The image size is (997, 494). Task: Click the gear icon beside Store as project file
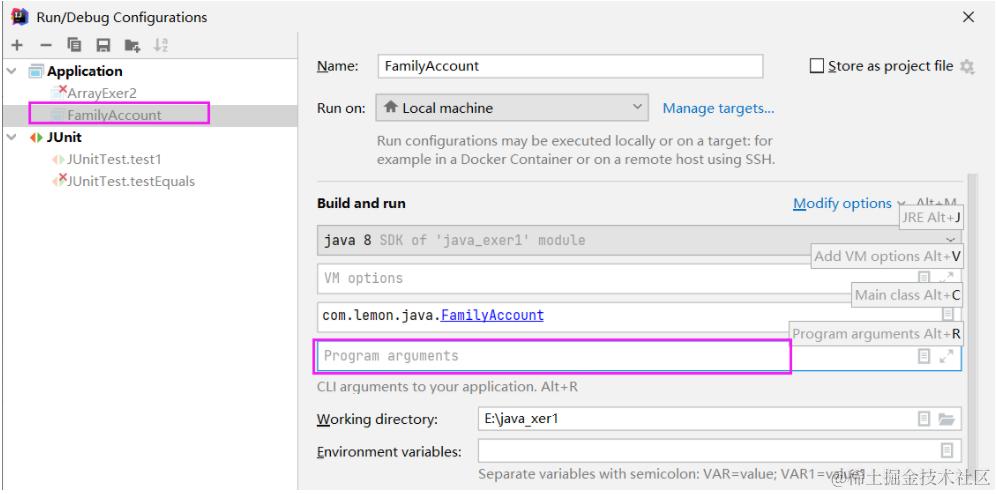click(x=967, y=67)
